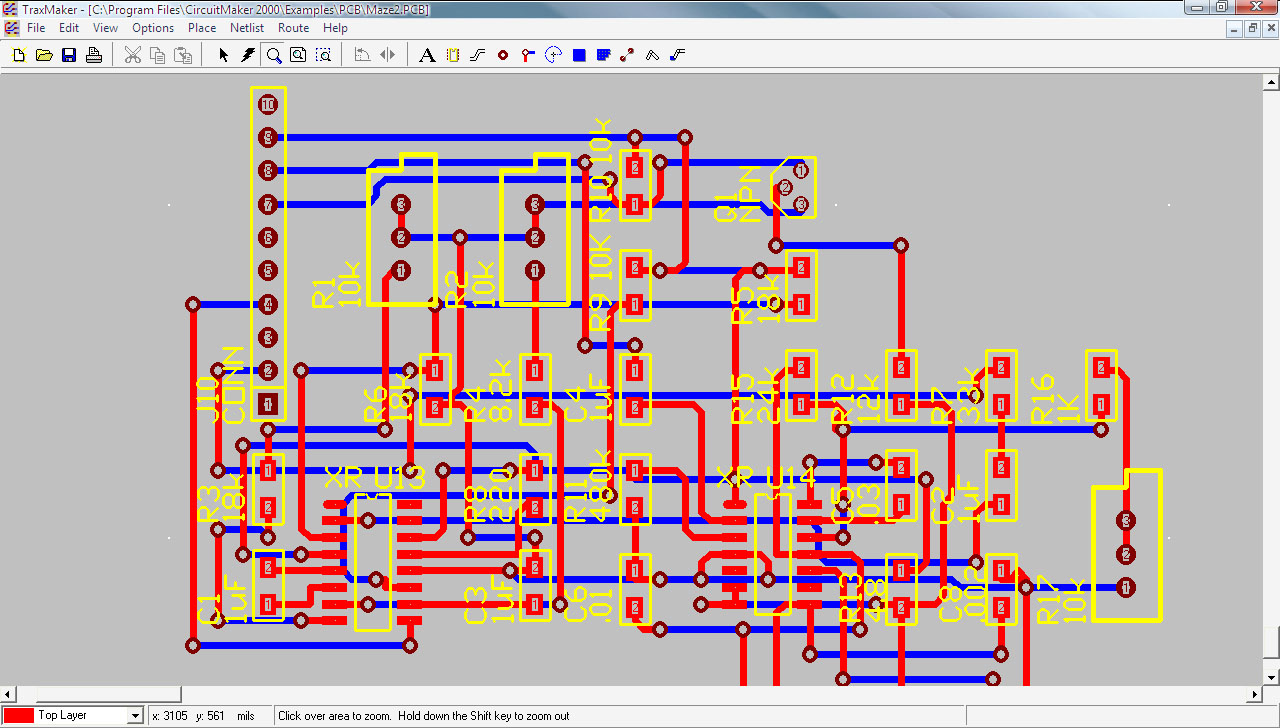Activate the Place Via tool
The image size is (1280, 728).
coord(527,55)
